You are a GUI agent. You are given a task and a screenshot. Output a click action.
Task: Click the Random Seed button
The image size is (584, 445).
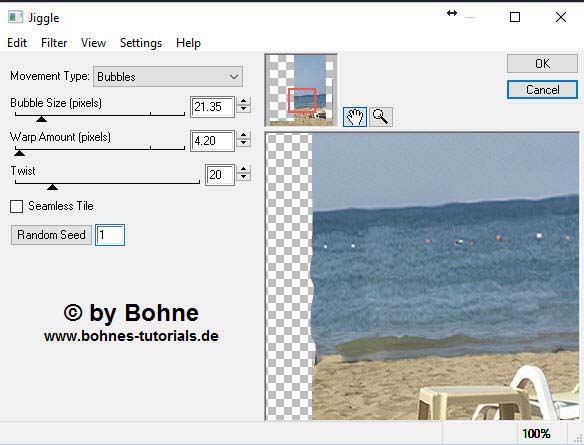pyautogui.click(x=51, y=235)
